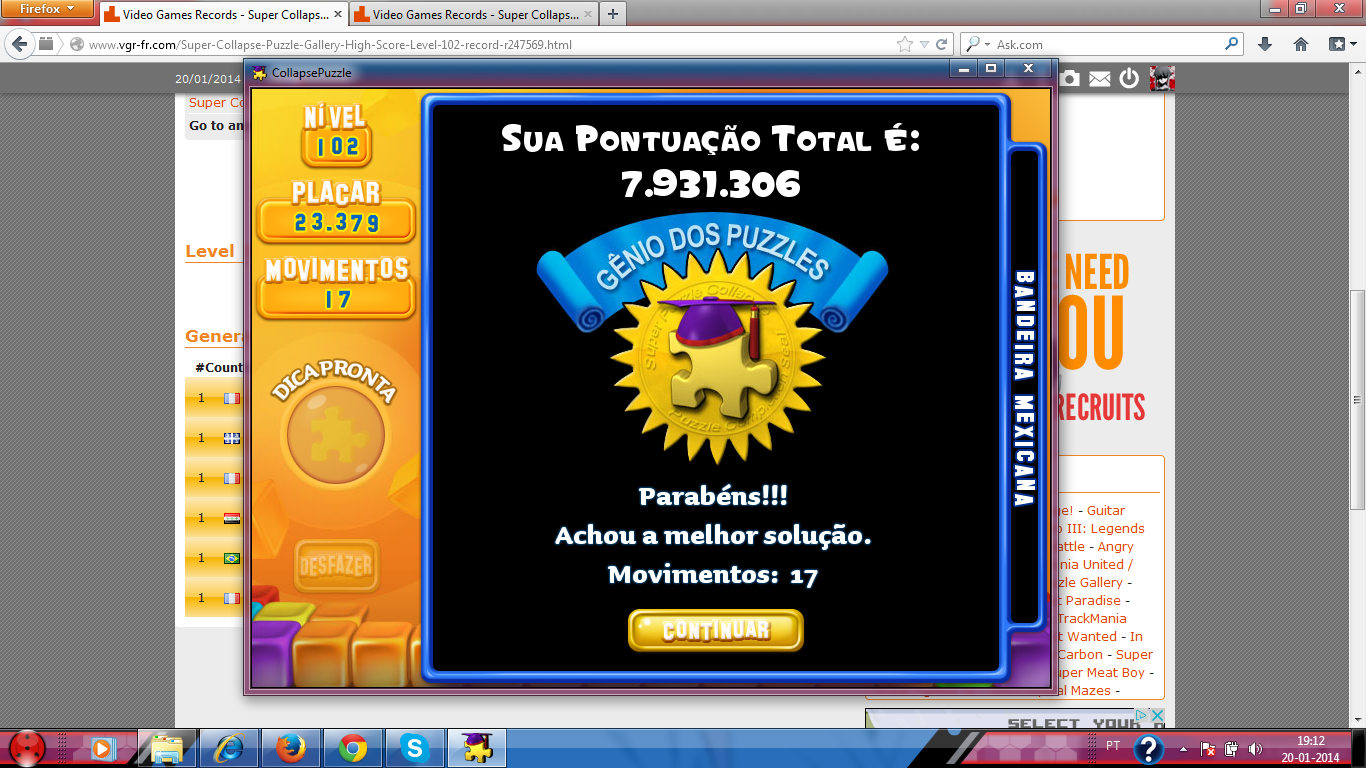Image resolution: width=1366 pixels, height=768 pixels.
Task: Click the Firefox home icon
Action: click(x=1301, y=44)
